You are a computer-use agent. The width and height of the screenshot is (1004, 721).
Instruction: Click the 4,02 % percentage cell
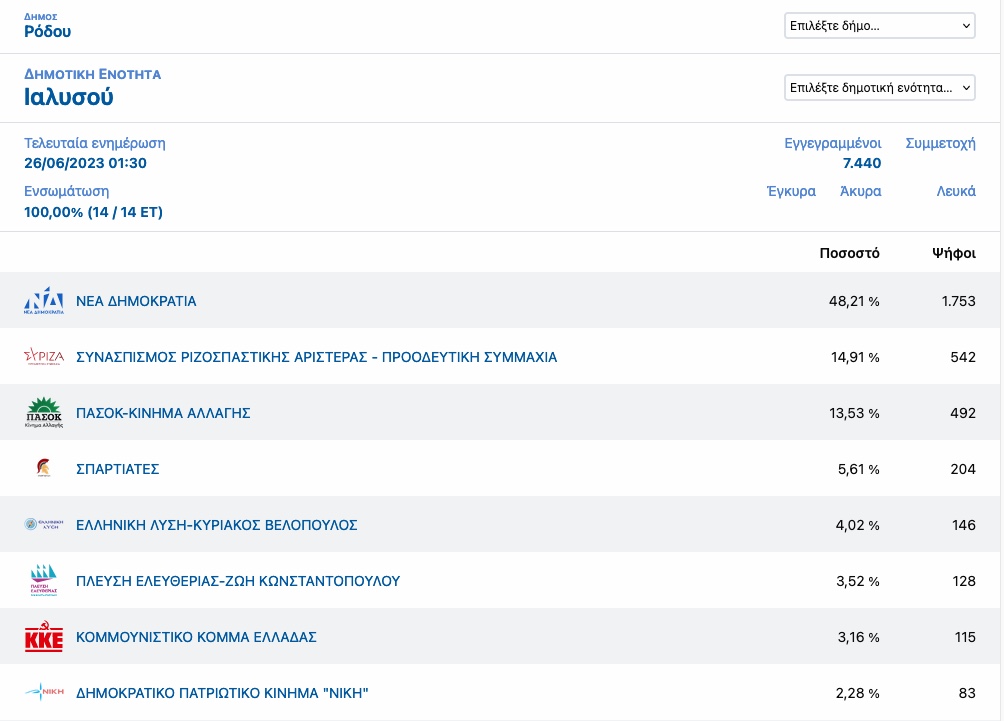coord(857,525)
